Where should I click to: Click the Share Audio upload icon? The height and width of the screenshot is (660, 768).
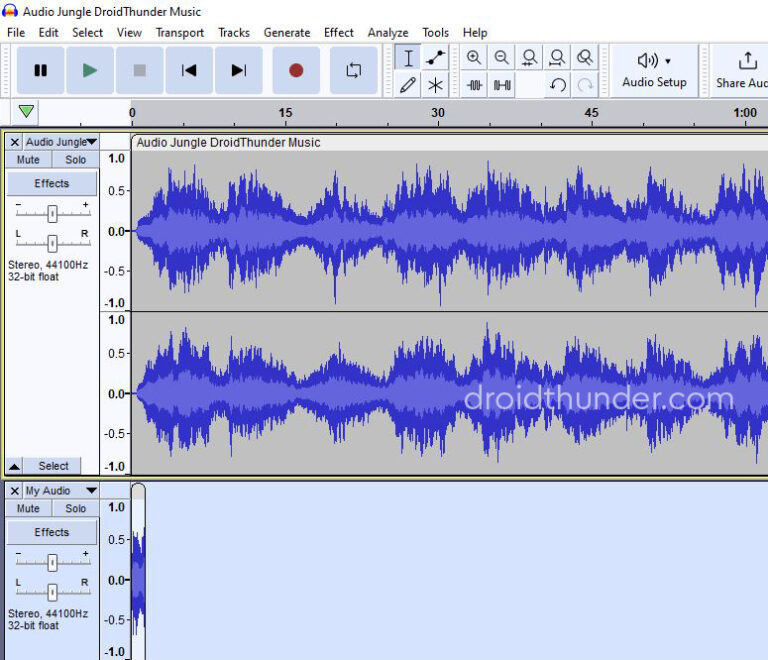pos(747,61)
